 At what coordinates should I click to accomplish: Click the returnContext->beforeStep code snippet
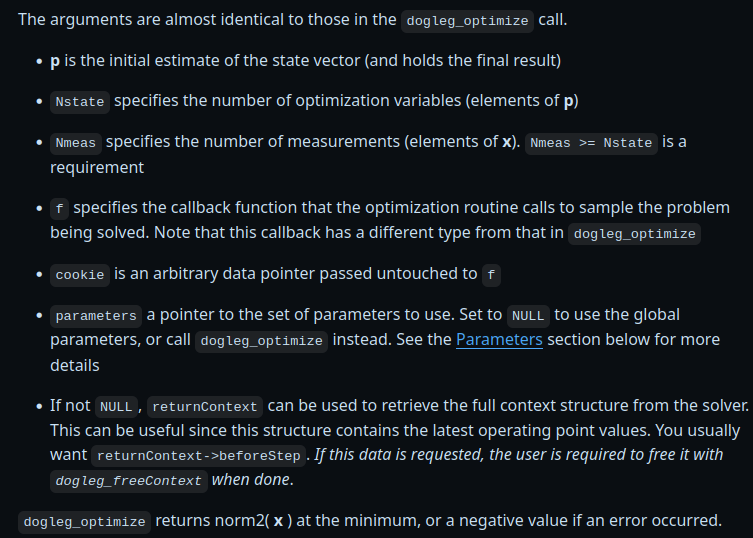point(199,456)
